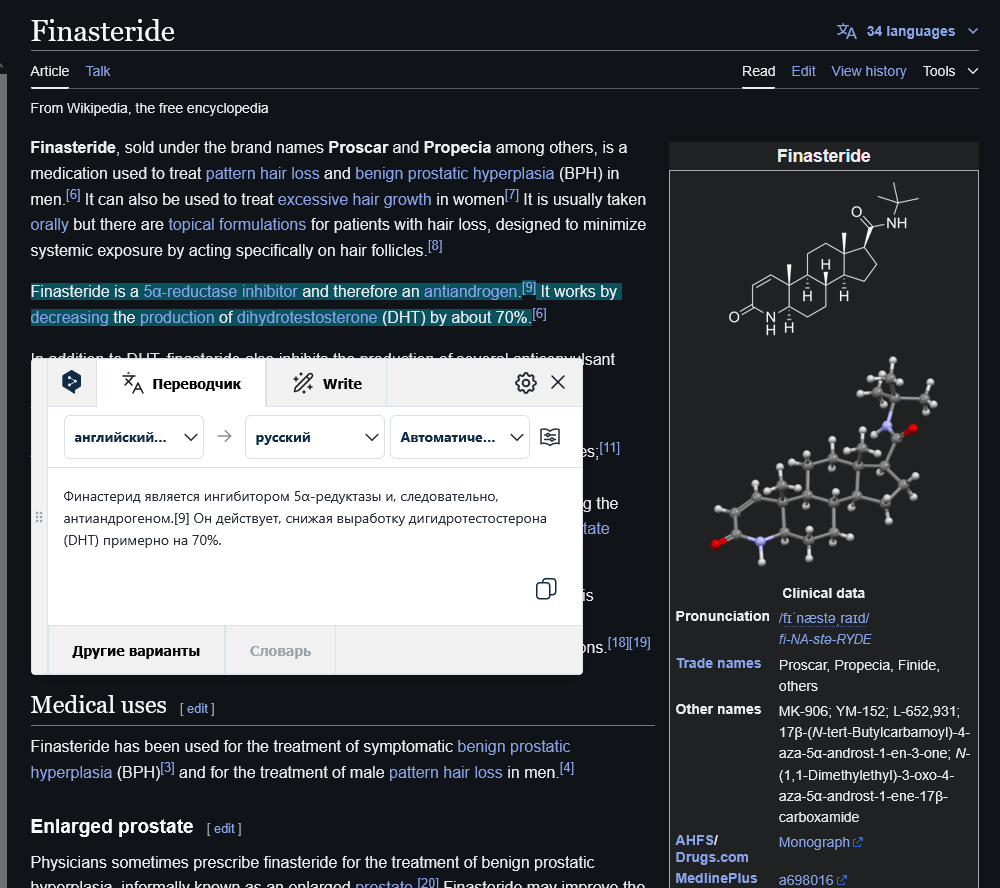Click citation reference [7]
The image size is (1000, 888).
[511, 195]
